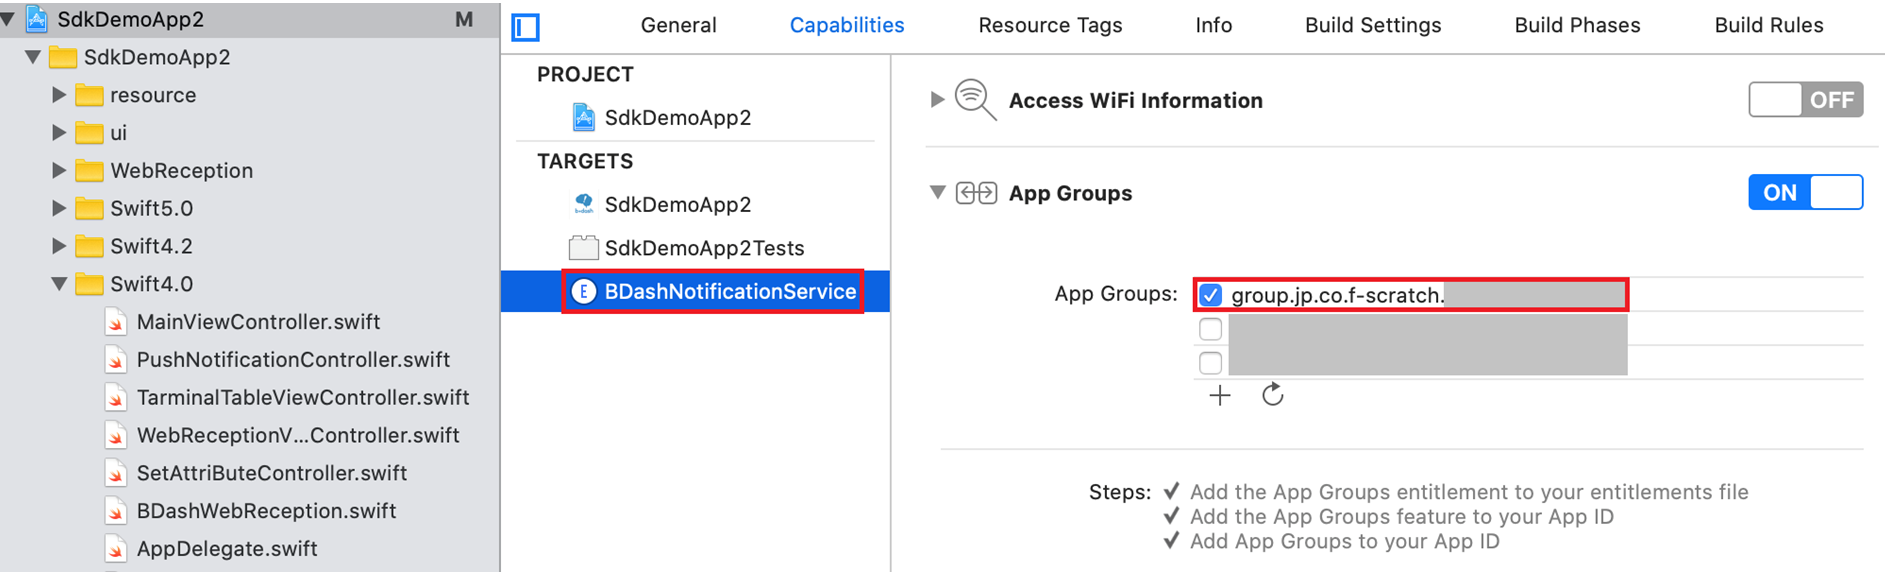The image size is (1885, 575).
Task: Click the MainViewController.swift file icon
Action: (116, 322)
